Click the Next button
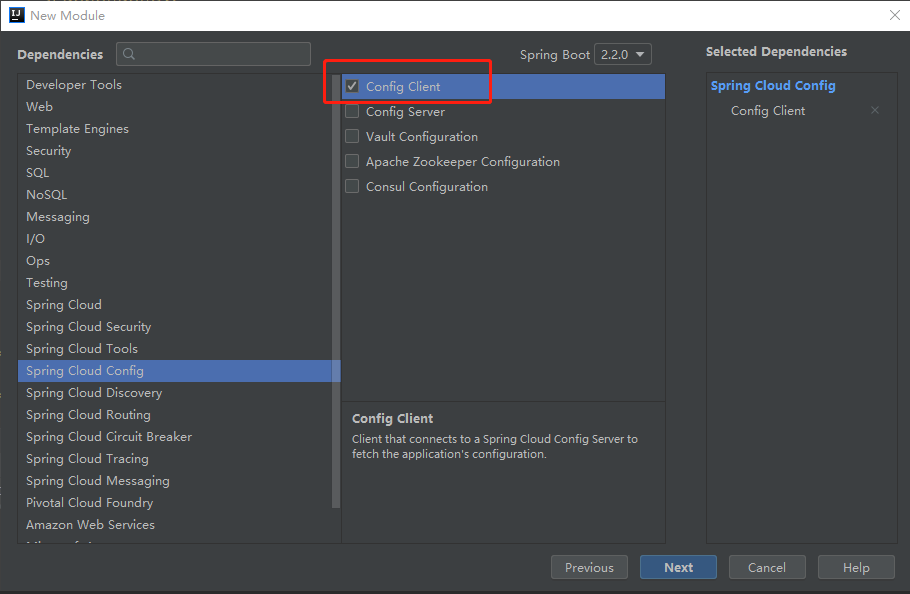910x594 pixels. coord(678,567)
